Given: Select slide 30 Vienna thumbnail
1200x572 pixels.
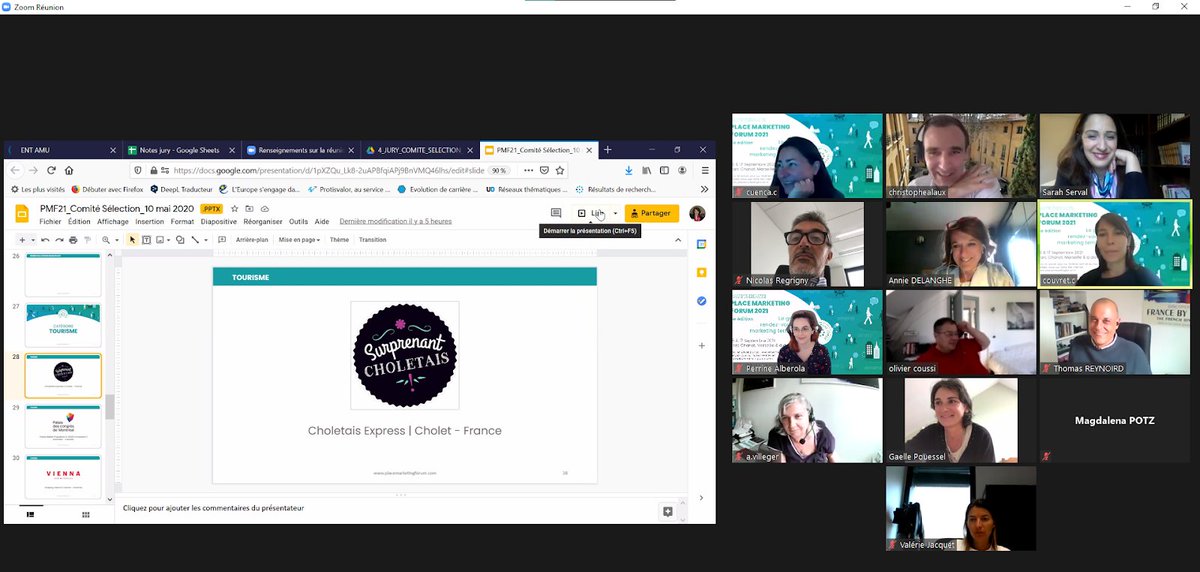Looking at the screenshot, I should tap(63, 475).
